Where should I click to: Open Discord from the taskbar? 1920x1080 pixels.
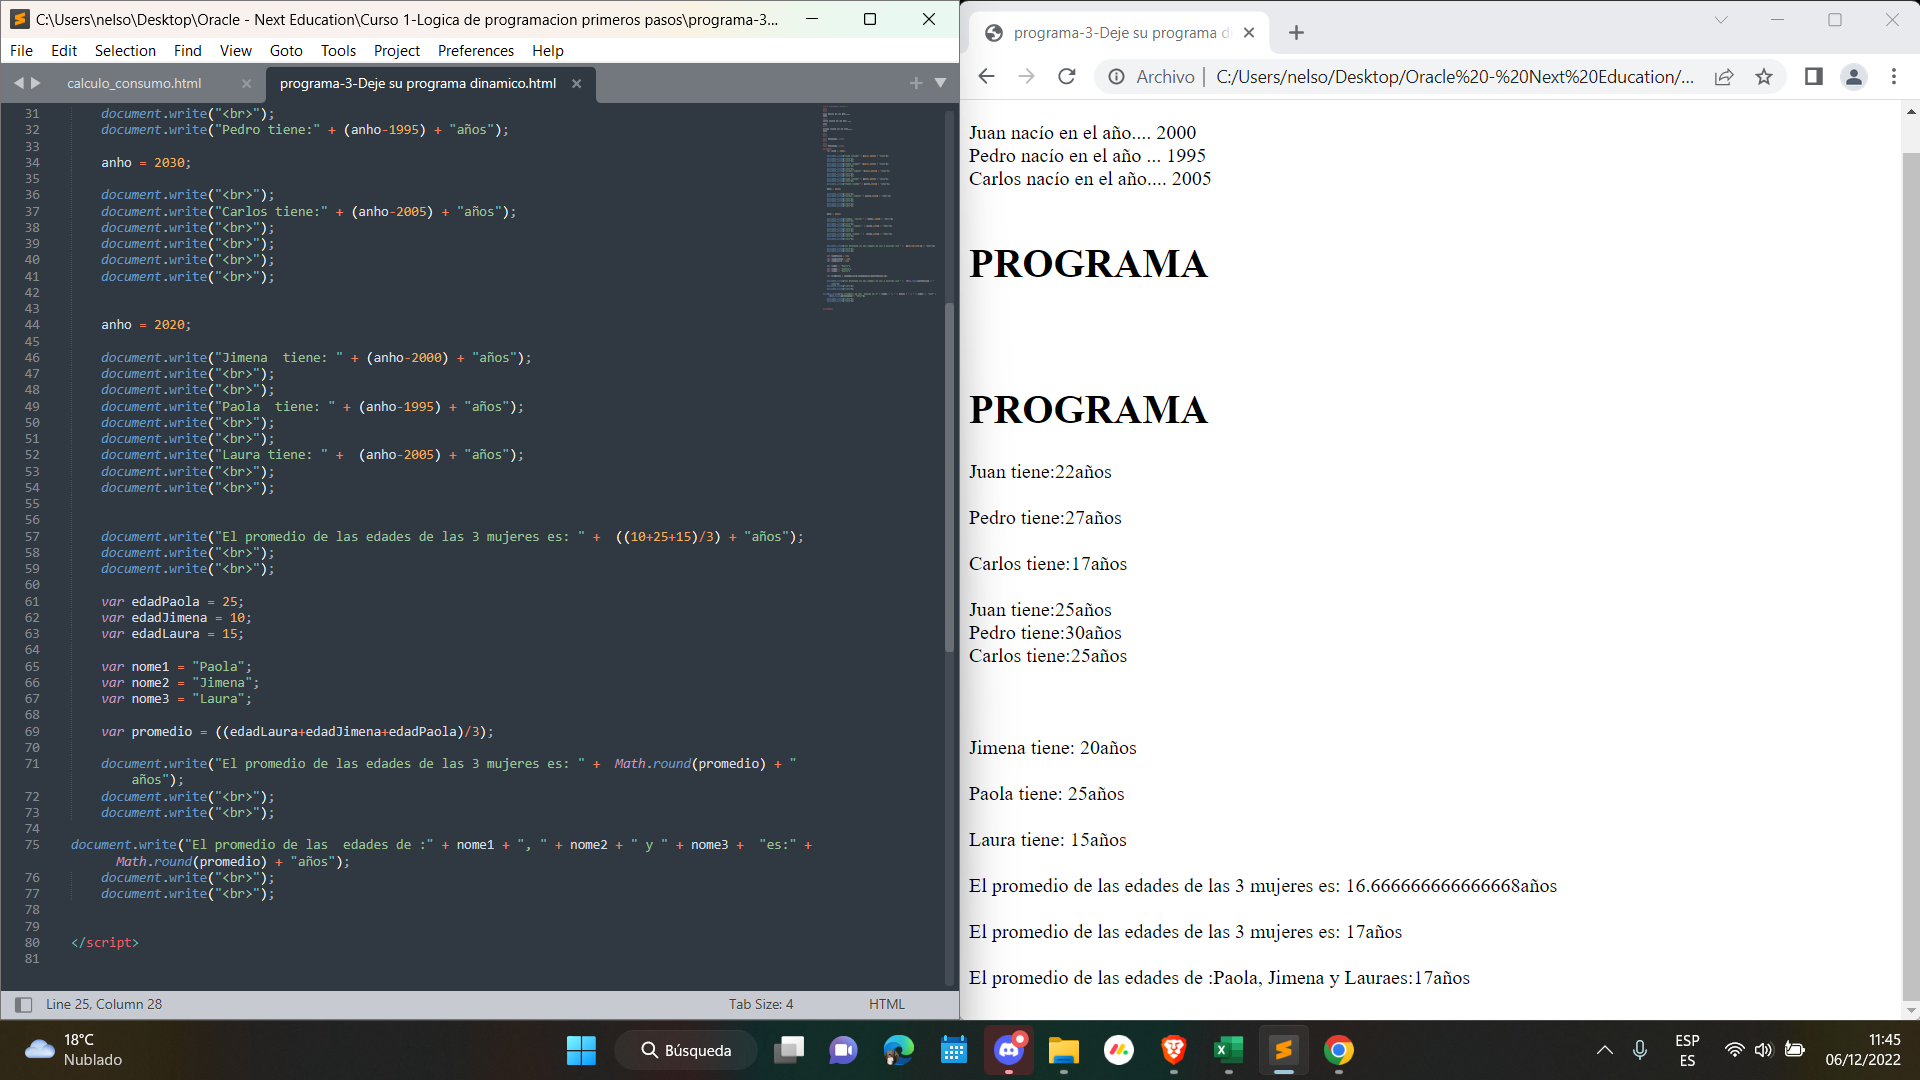click(x=1009, y=1050)
